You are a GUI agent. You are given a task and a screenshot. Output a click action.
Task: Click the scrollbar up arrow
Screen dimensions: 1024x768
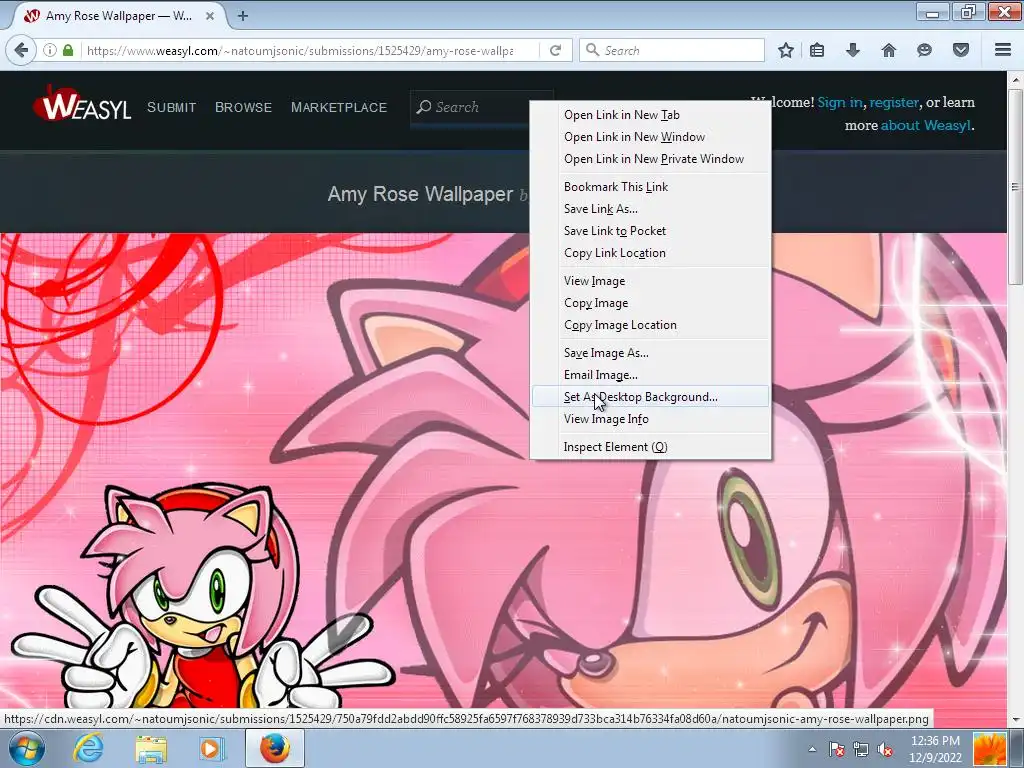1016,80
